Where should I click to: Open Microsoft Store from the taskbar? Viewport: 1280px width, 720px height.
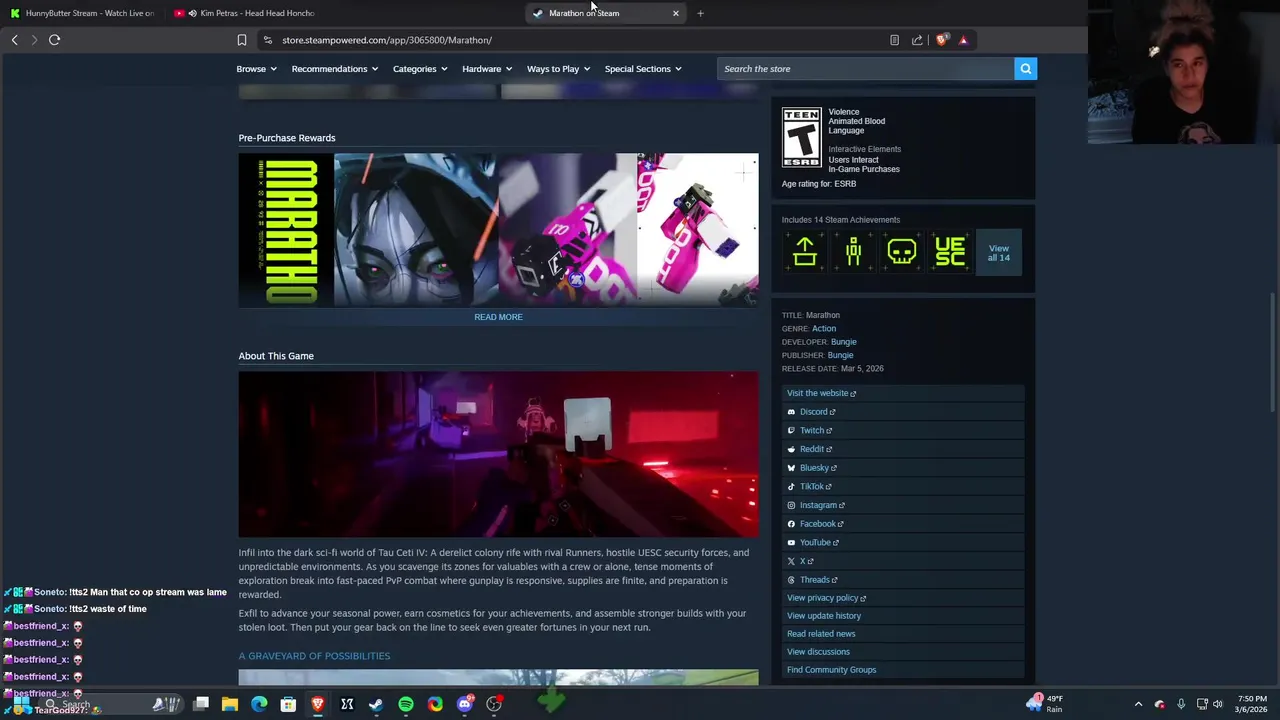(x=288, y=704)
